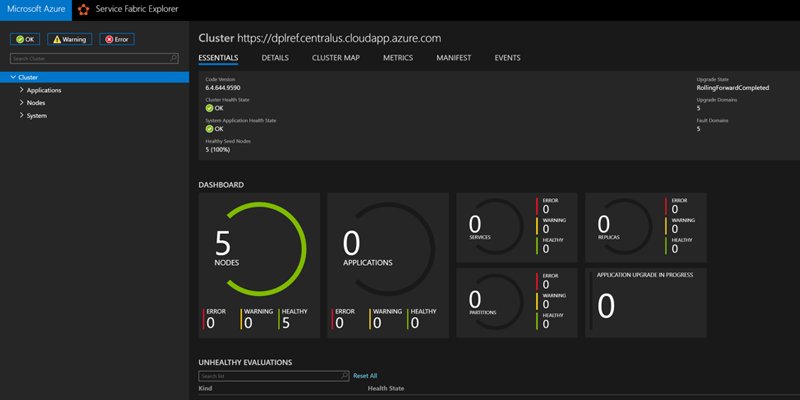Click the Search Cluster input field
Image resolution: width=800 pixels, height=400 pixels.
94,59
